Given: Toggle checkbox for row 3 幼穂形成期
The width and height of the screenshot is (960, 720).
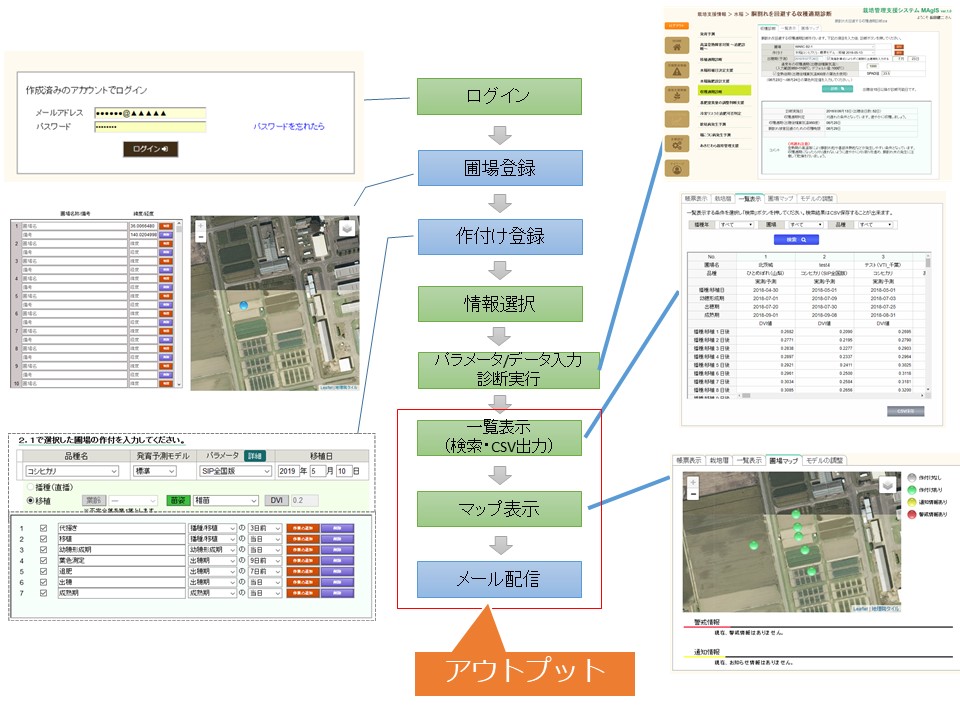Looking at the screenshot, I should tap(43, 550).
